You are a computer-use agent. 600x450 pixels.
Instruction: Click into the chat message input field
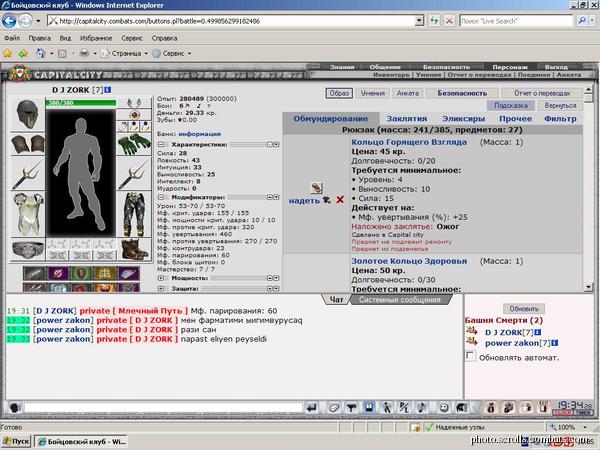point(163,407)
